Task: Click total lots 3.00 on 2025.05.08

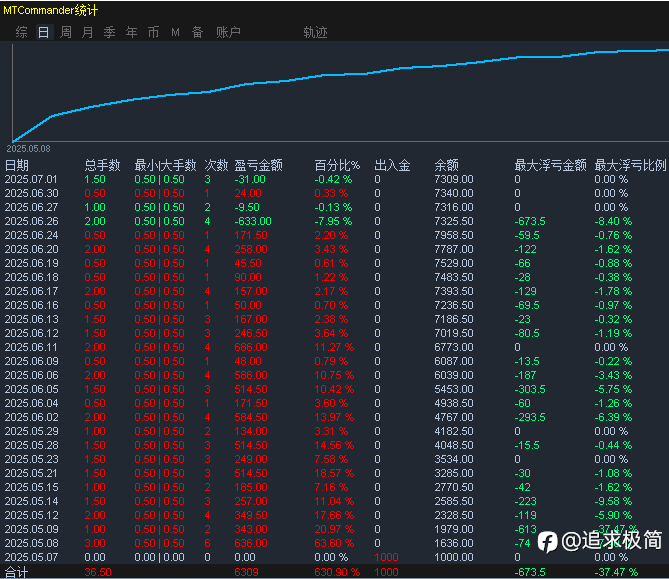Action: pyautogui.click(x=95, y=543)
